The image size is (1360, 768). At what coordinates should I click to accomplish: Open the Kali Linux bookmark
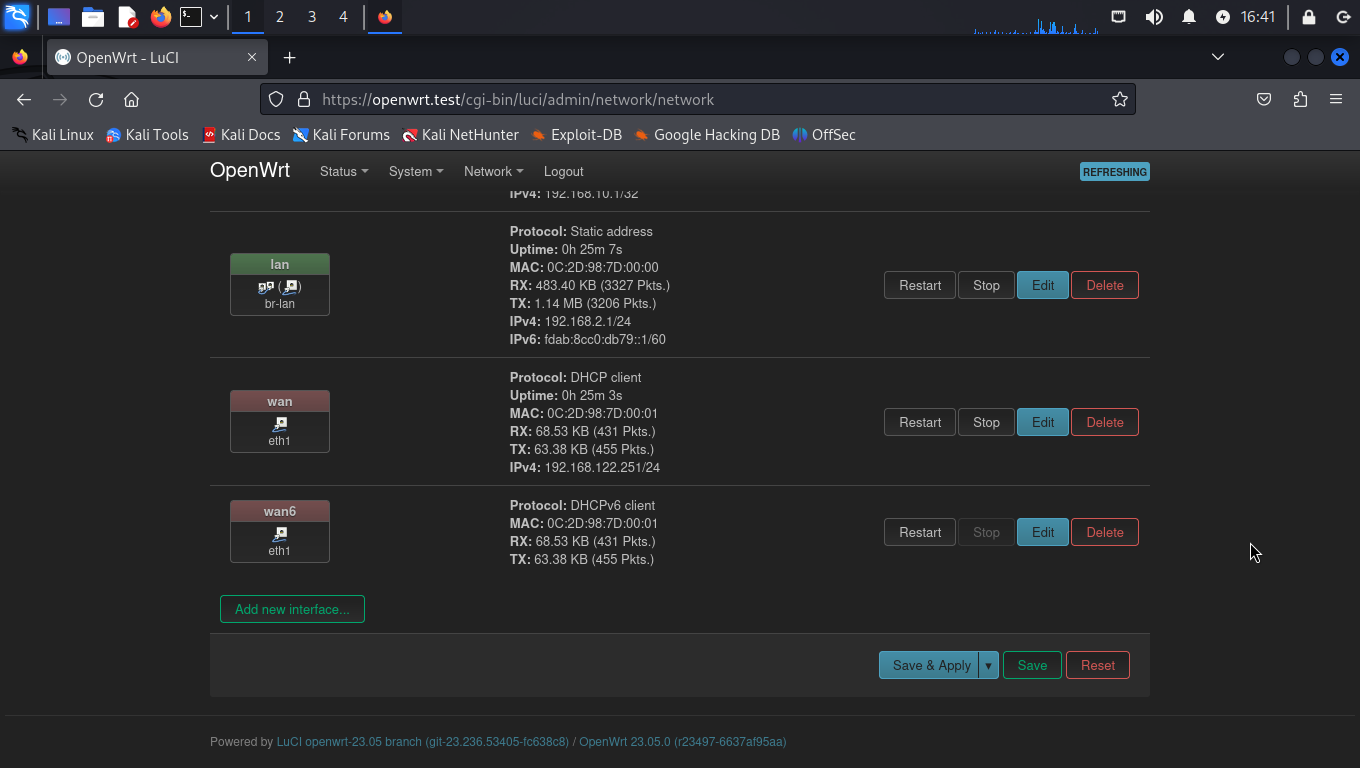coord(52,134)
